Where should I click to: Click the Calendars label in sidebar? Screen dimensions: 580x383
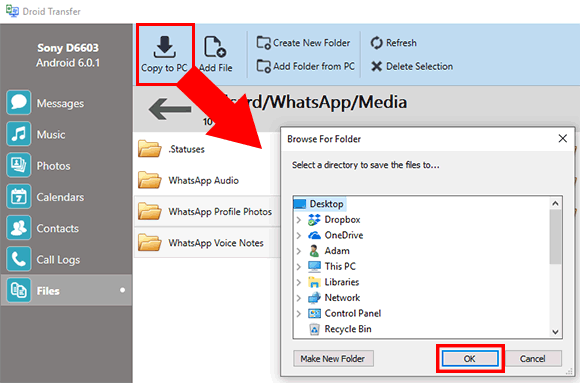60,197
